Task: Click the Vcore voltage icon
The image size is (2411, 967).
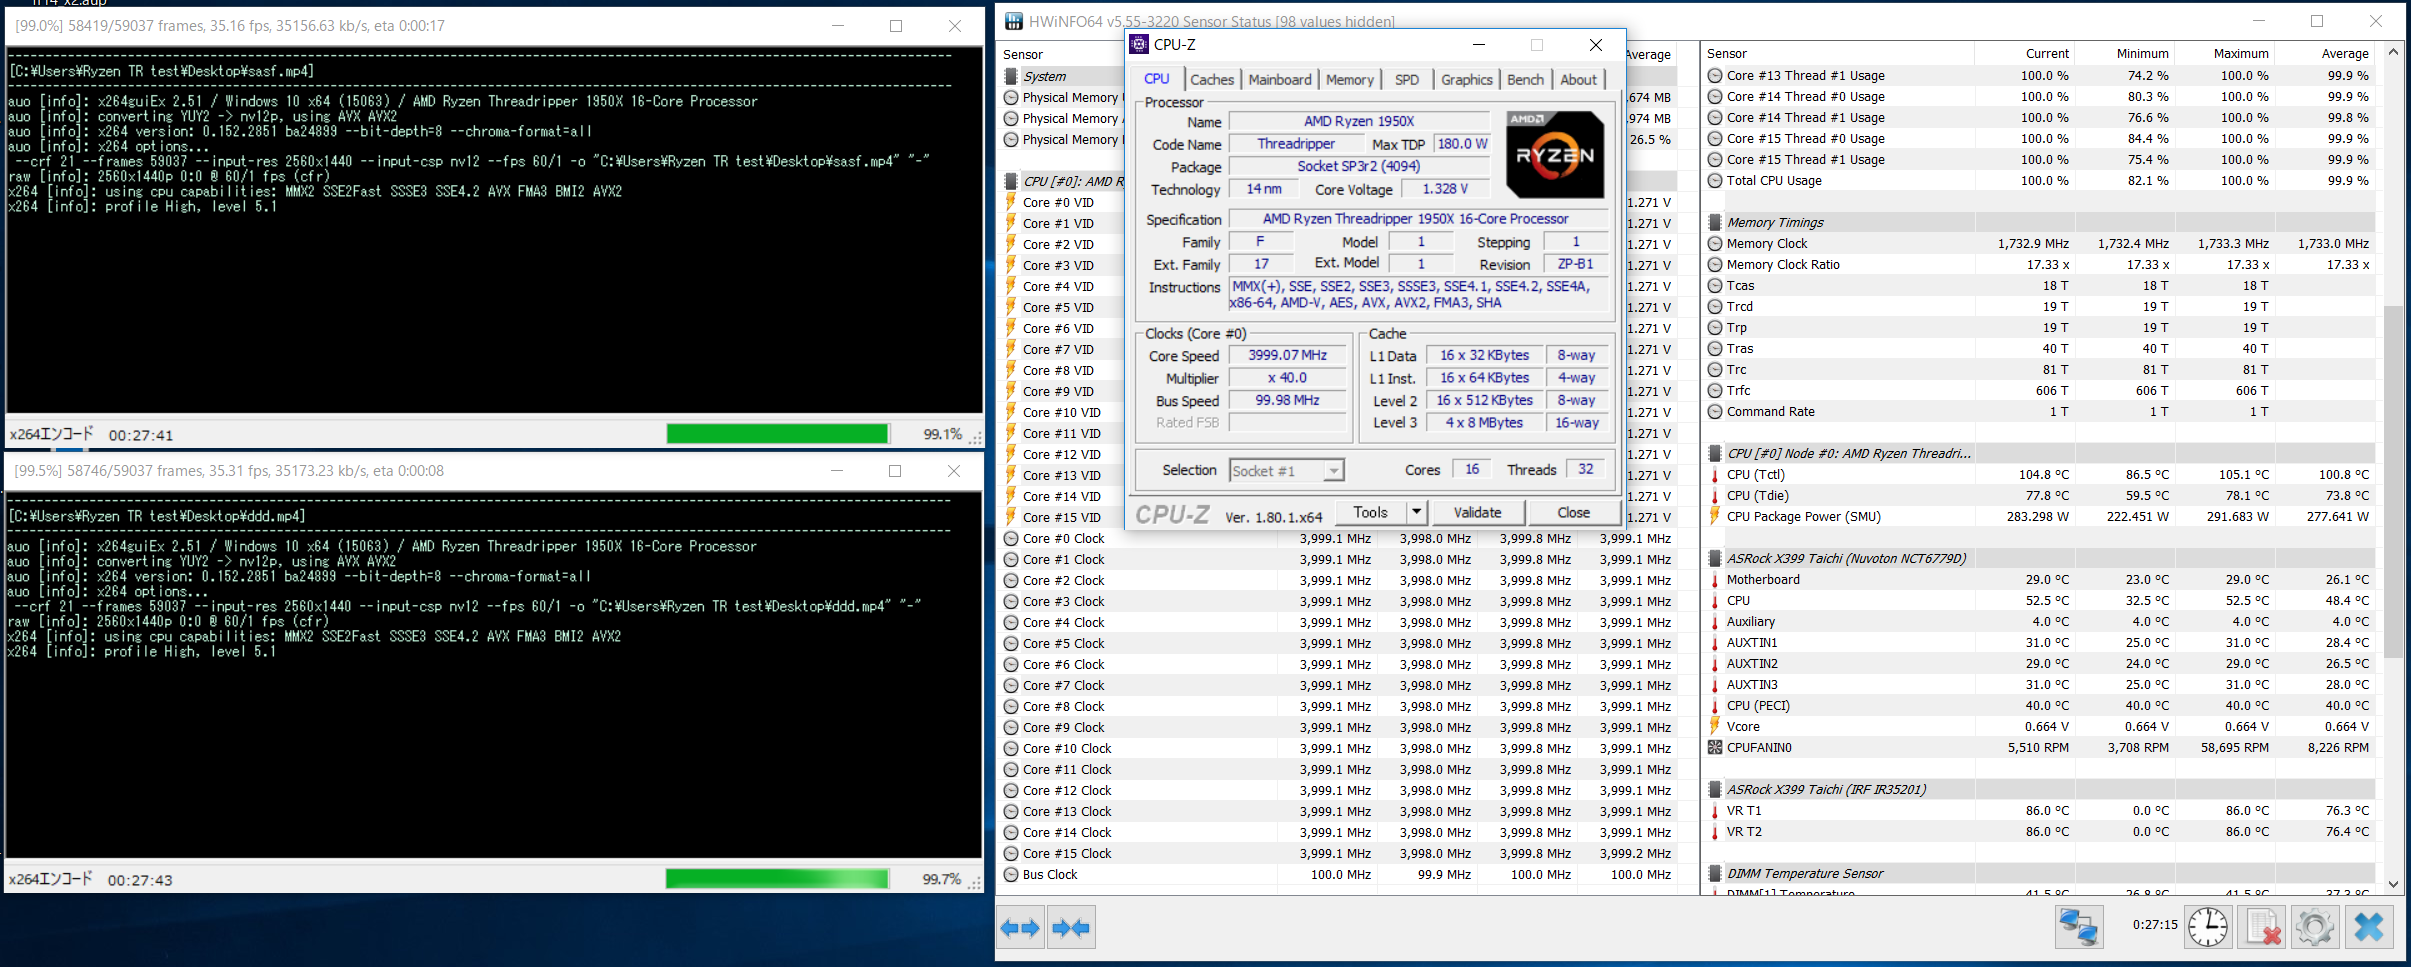Action: 1714,727
